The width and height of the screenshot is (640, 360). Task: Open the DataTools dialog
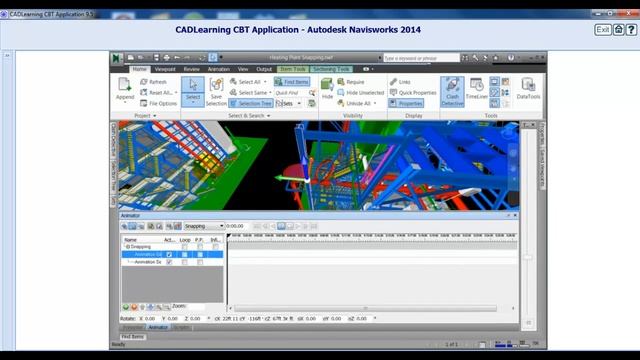tap(528, 89)
